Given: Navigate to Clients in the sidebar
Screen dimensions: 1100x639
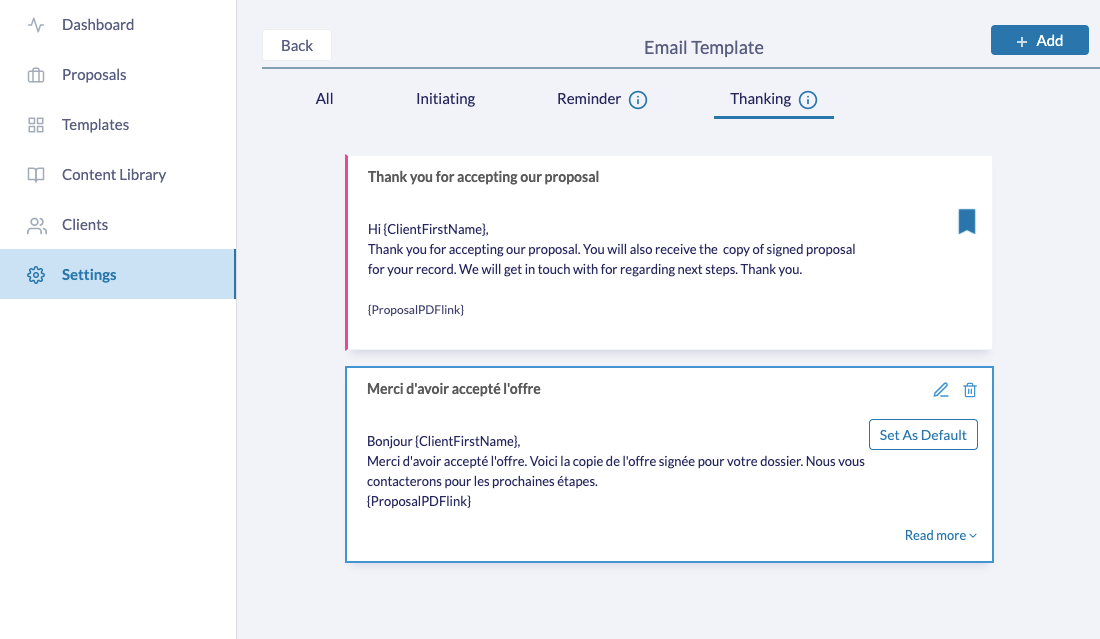Looking at the screenshot, I should pos(118,224).
